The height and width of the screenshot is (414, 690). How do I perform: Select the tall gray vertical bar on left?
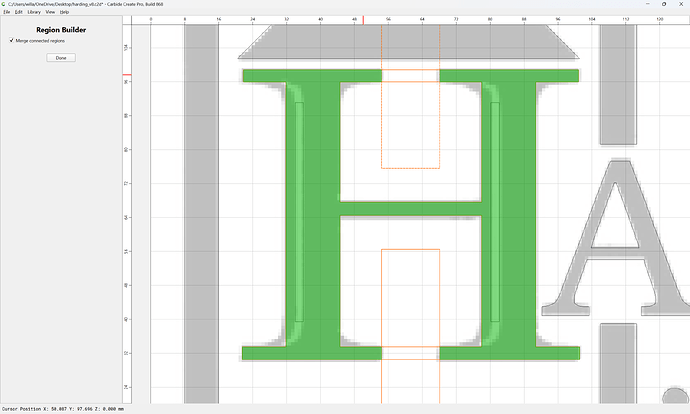coord(201,214)
